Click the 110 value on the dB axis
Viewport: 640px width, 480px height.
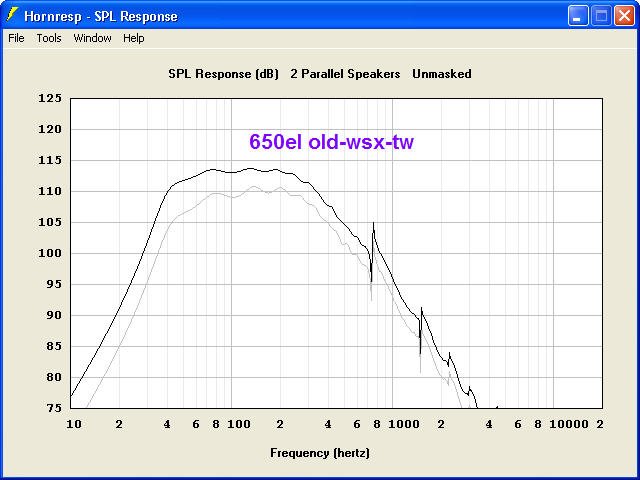[50, 191]
